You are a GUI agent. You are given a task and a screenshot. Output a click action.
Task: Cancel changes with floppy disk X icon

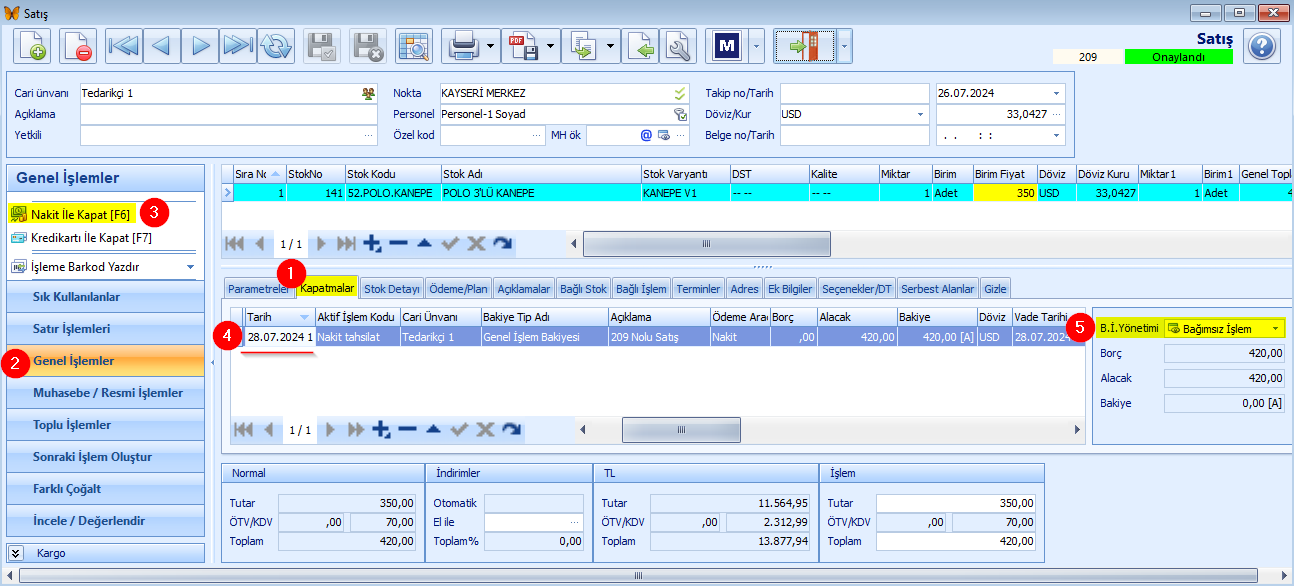pos(368,46)
